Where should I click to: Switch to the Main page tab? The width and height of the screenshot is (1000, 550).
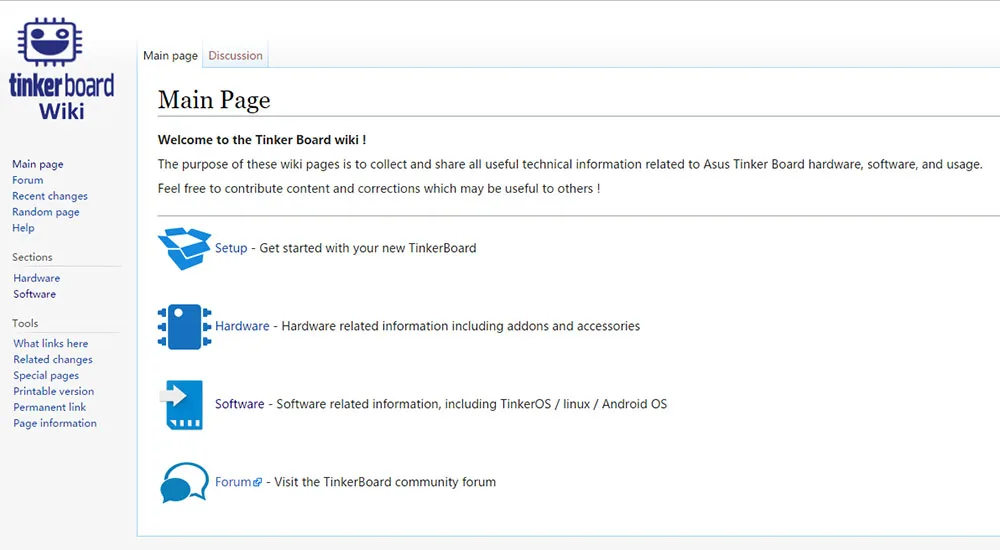pos(170,56)
